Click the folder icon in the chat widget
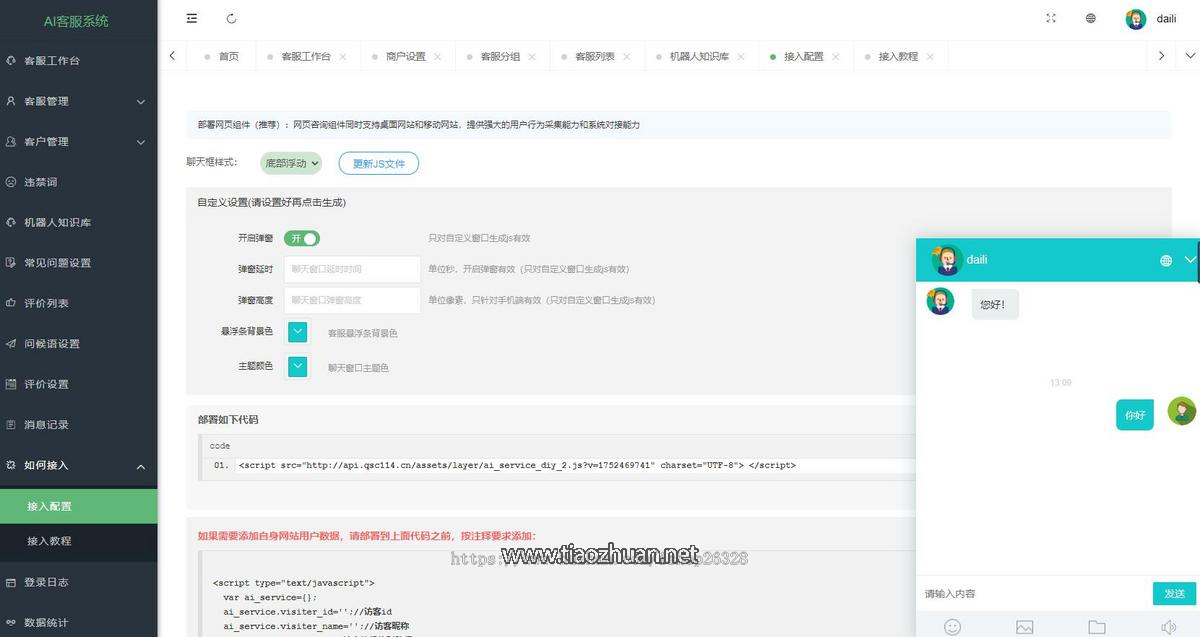The height and width of the screenshot is (637, 1200). point(1096,627)
